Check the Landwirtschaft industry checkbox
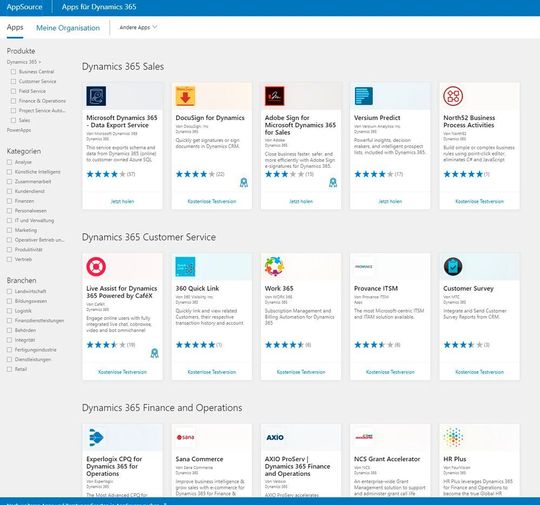The height and width of the screenshot is (505, 540). pos(9,291)
